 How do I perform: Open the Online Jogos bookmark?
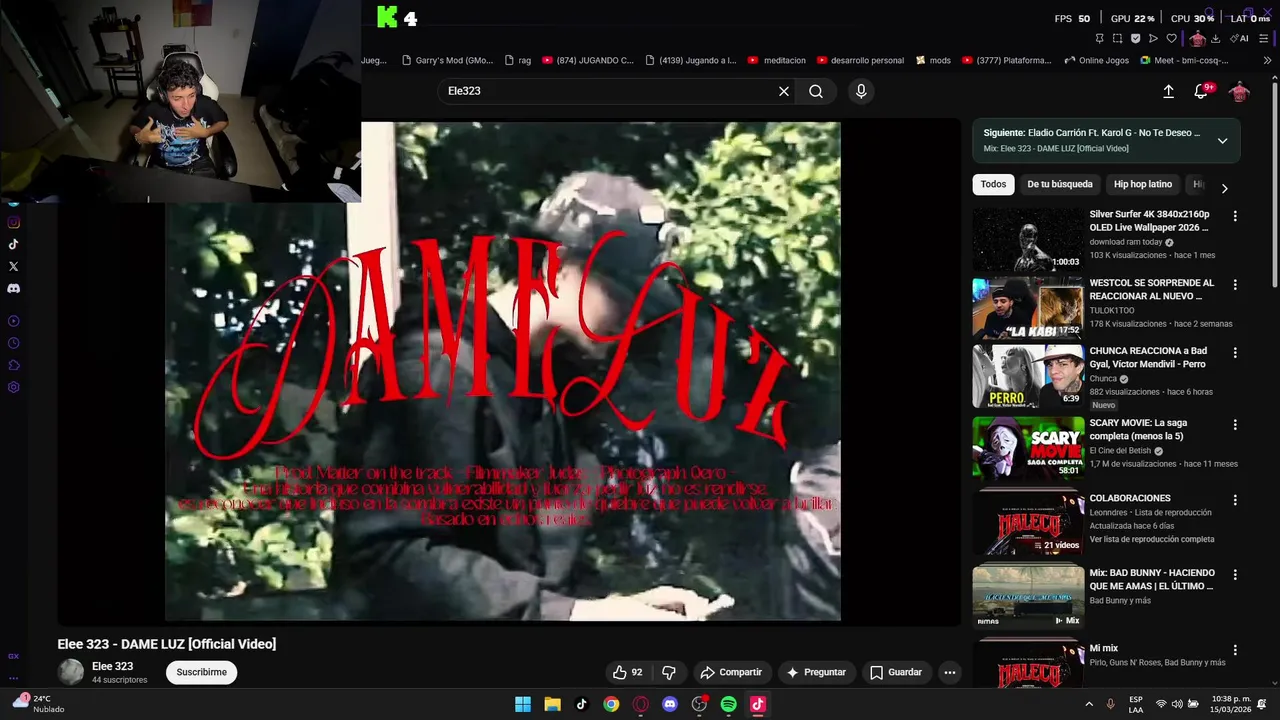click(1096, 60)
